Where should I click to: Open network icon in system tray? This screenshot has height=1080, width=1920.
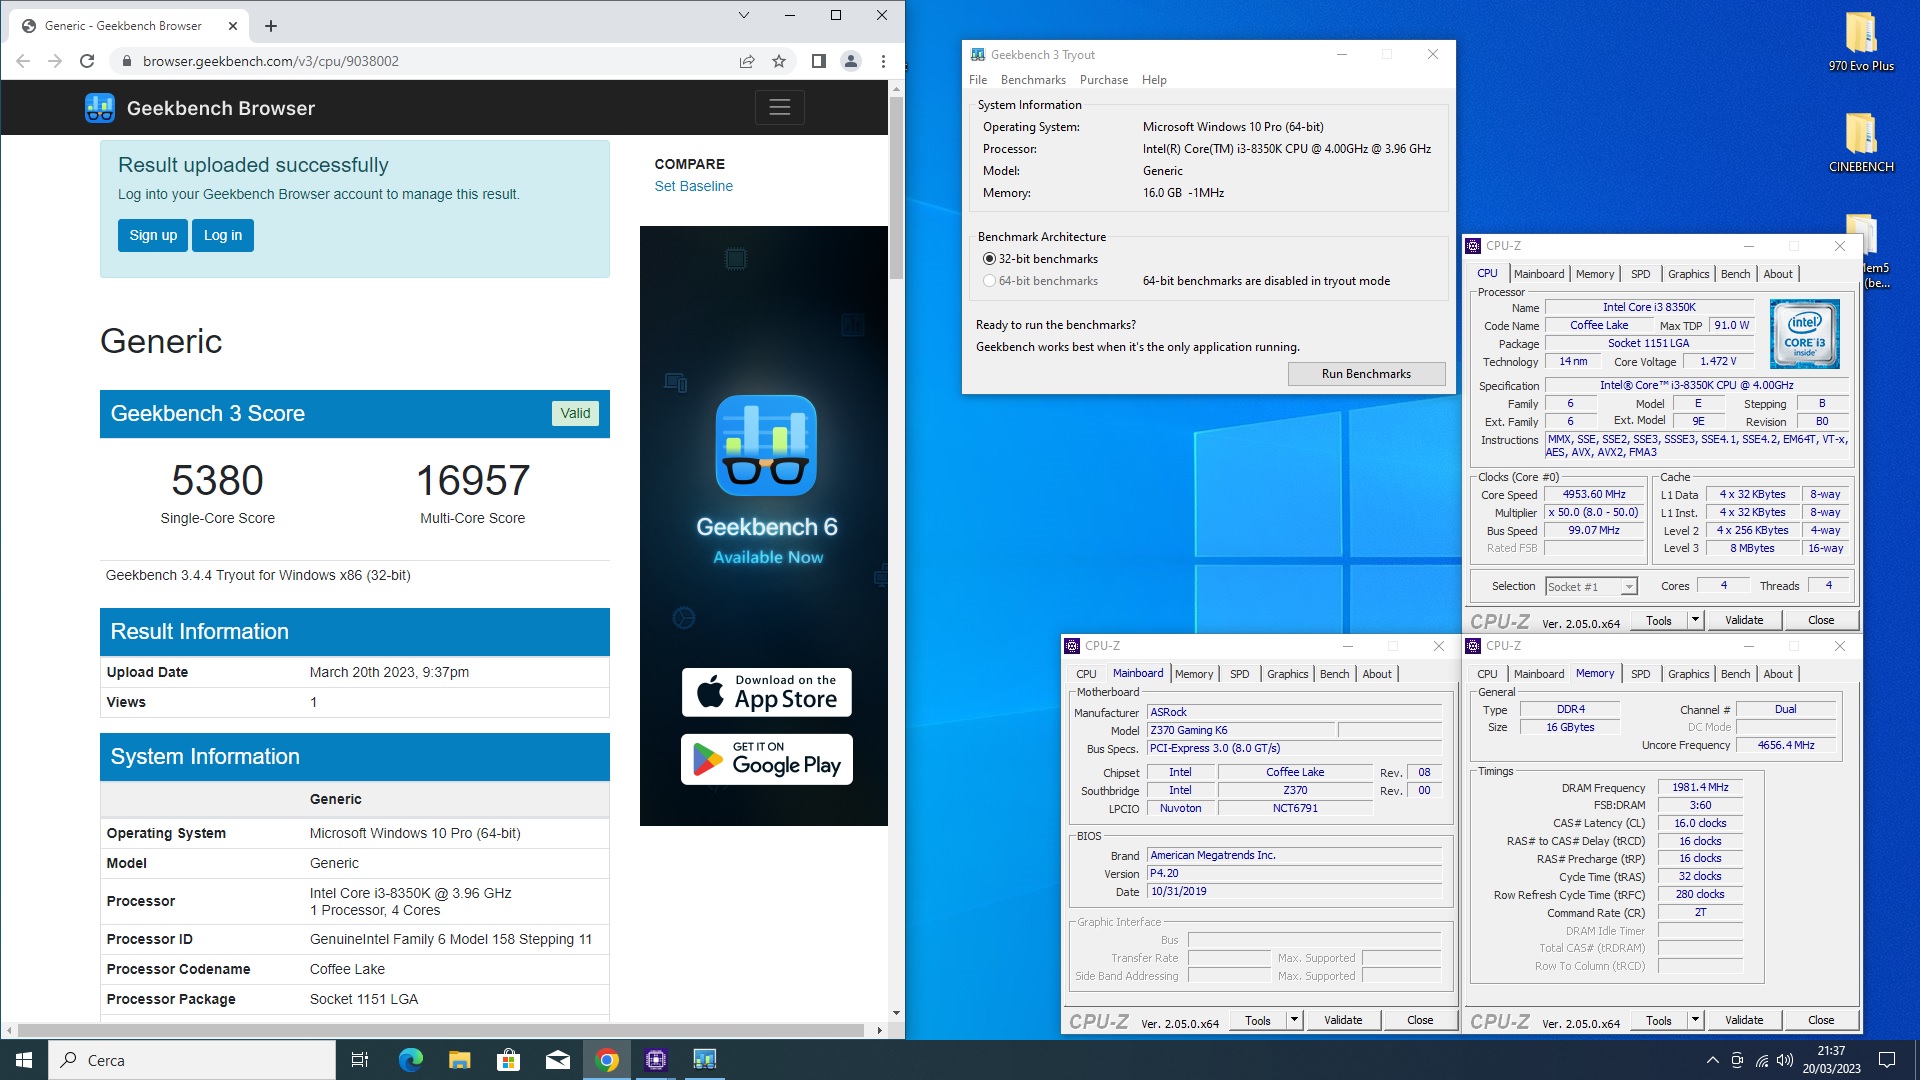coord(1761,1060)
